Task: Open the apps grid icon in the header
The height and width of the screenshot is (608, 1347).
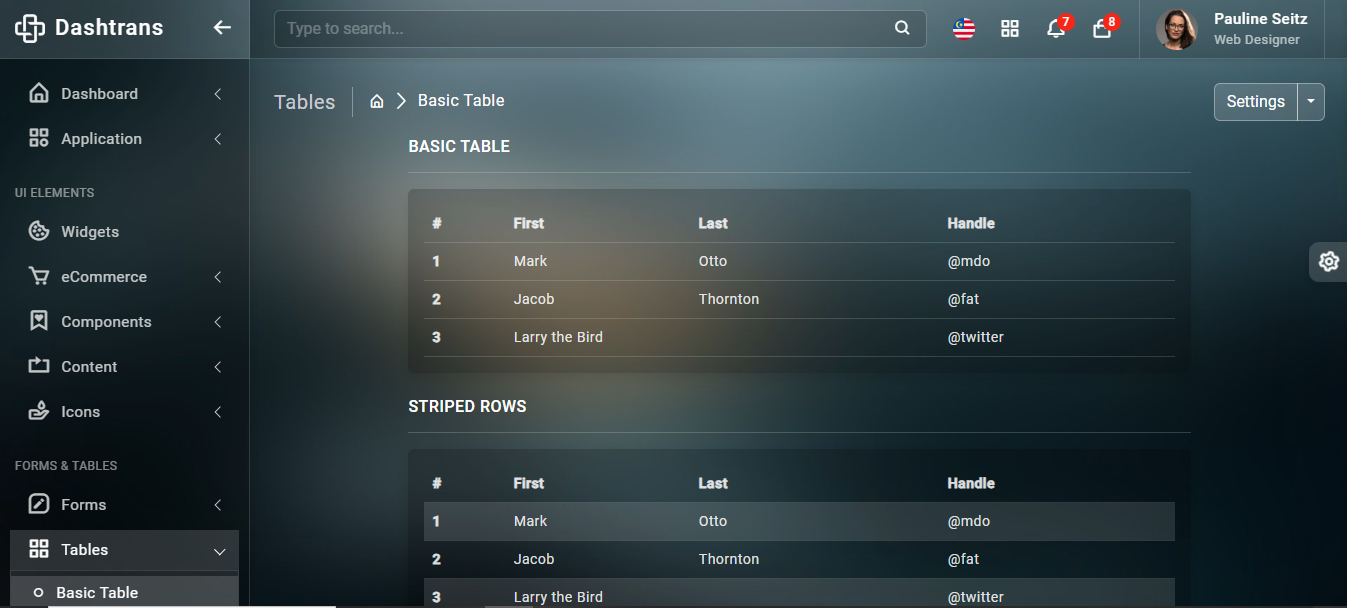Action: [x=1010, y=28]
